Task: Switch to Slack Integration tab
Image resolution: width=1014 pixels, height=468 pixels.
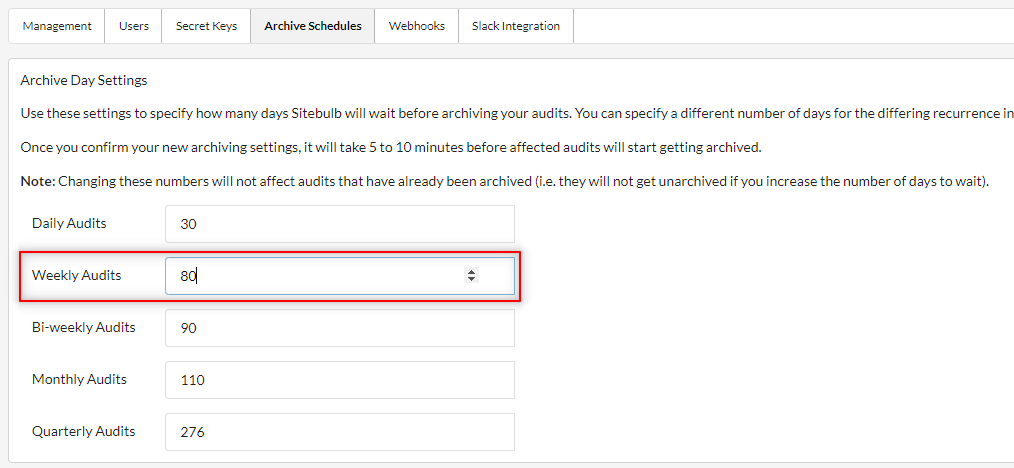Action: 516,27
